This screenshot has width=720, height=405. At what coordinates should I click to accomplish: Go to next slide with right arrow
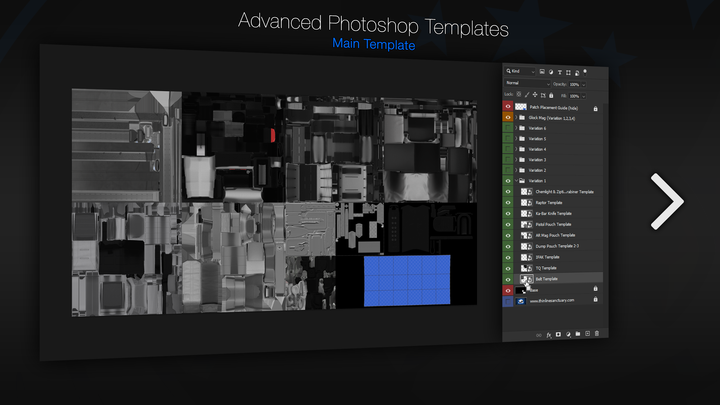(x=666, y=201)
